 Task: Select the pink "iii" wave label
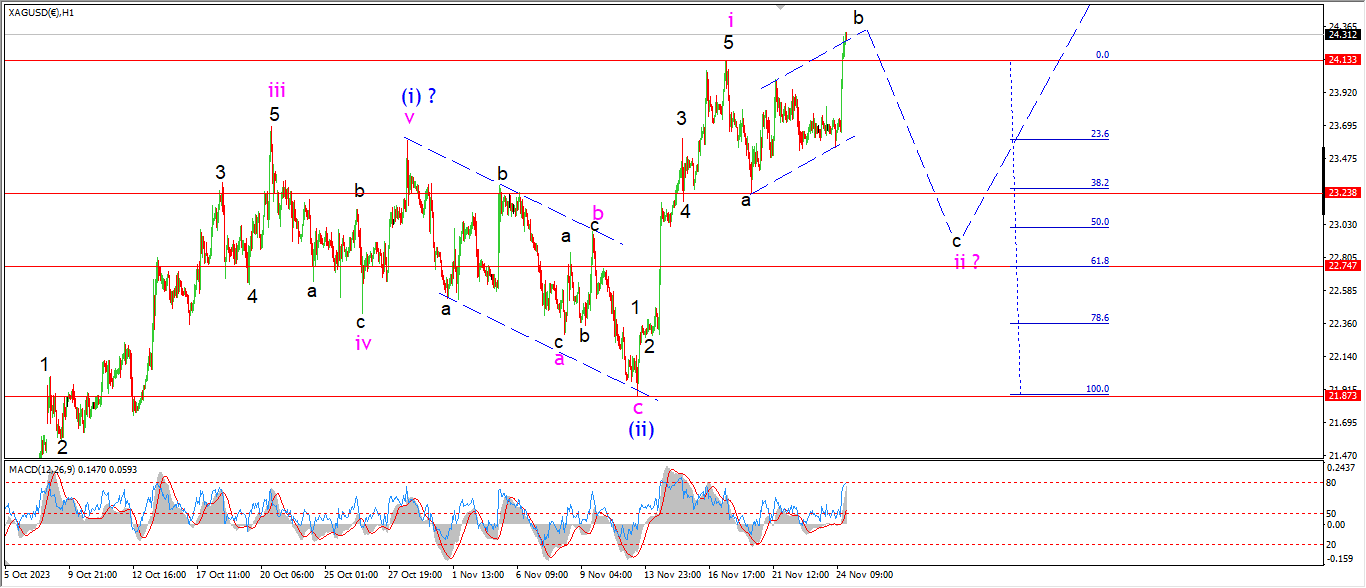pyautogui.click(x=276, y=90)
